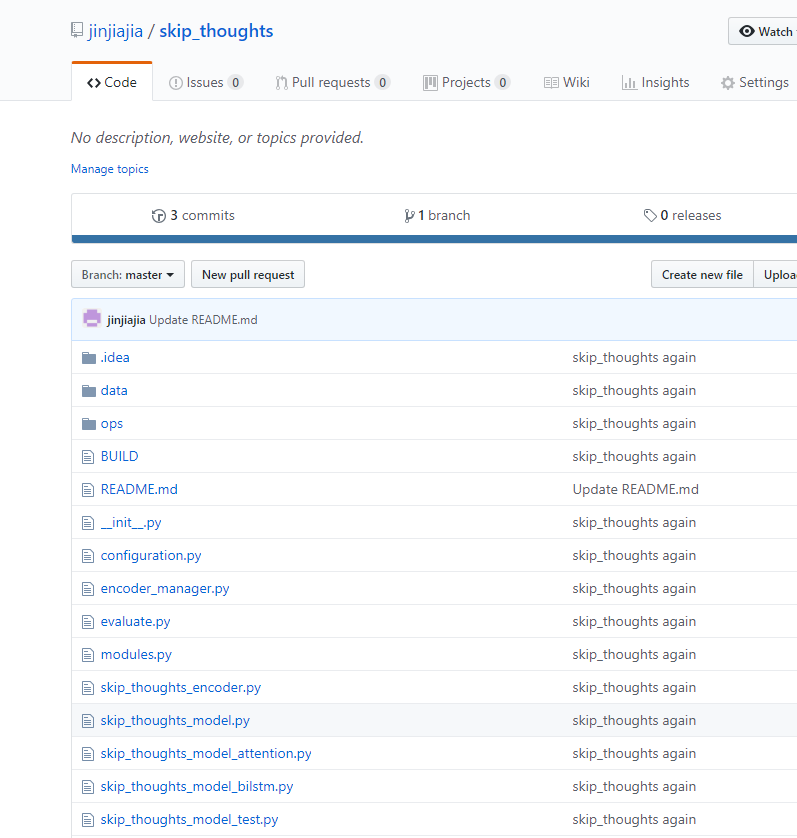Image resolution: width=797 pixels, height=838 pixels.
Task: Click the folder icon for .idea
Action: point(89,358)
